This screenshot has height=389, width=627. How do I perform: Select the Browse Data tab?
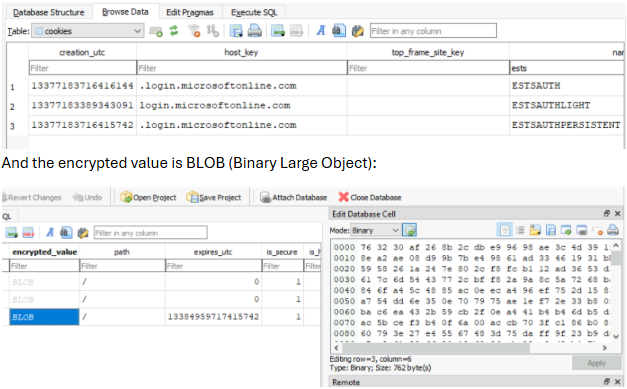[x=125, y=12]
